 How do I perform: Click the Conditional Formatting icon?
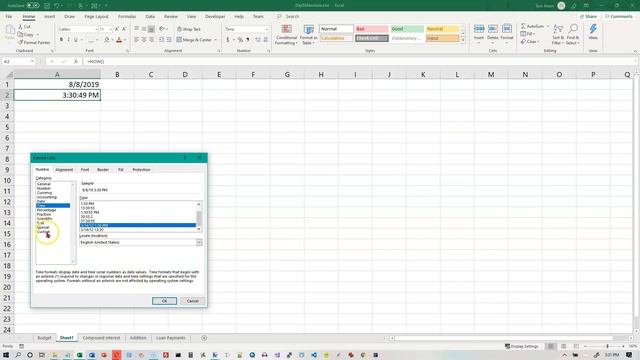pyautogui.click(x=287, y=29)
